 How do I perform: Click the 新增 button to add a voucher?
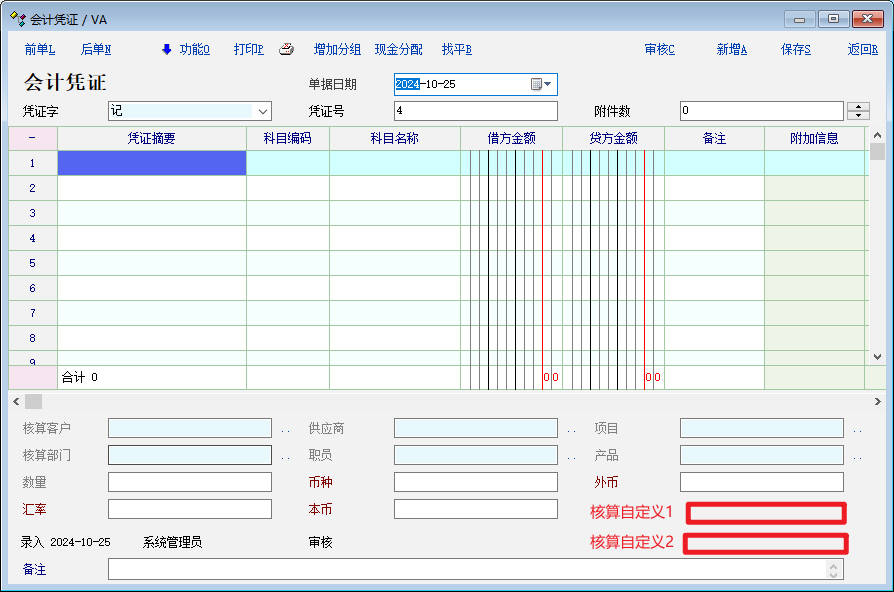[x=731, y=50]
